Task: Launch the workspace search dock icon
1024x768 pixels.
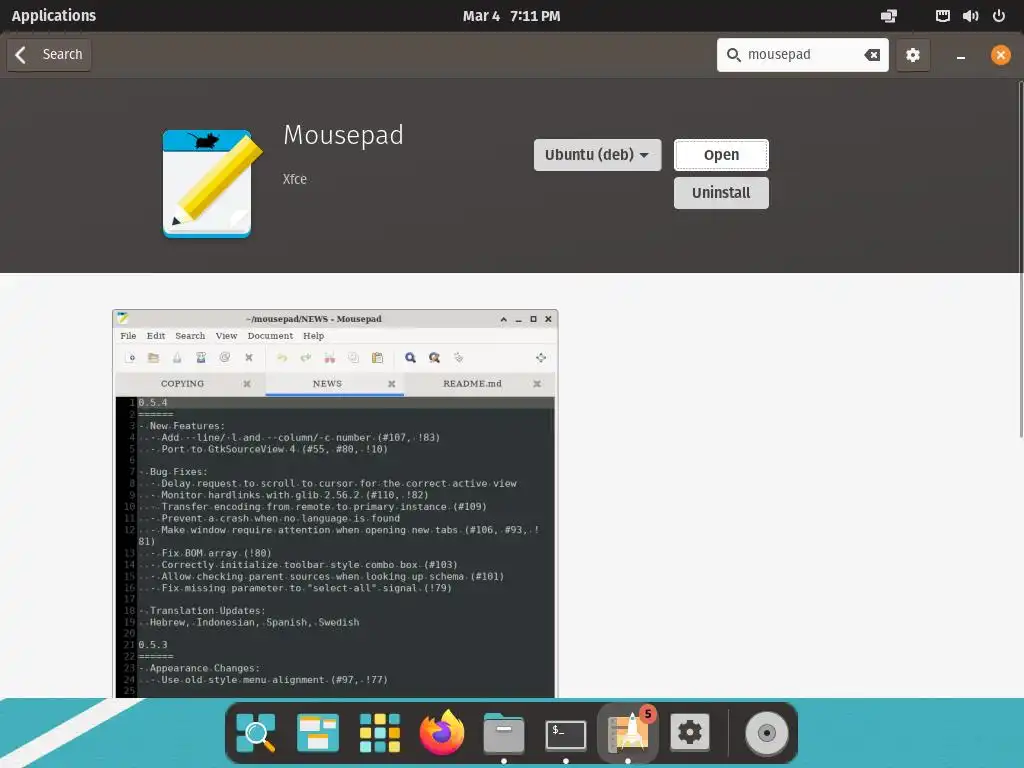Action: click(x=255, y=733)
